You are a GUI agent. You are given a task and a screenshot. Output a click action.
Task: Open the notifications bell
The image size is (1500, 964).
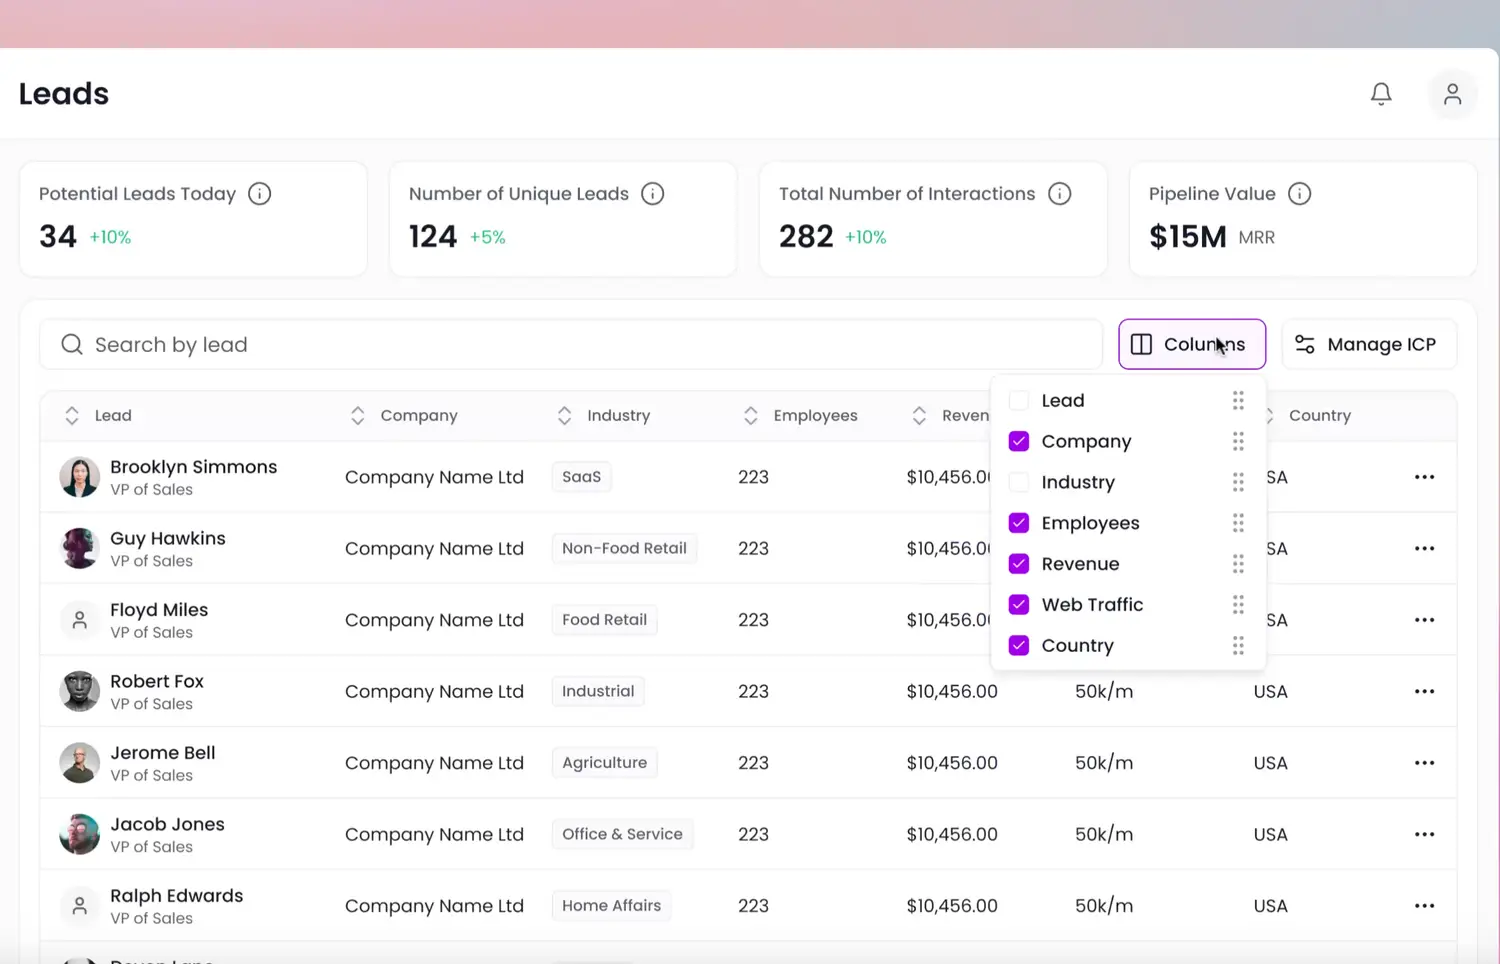(1381, 94)
